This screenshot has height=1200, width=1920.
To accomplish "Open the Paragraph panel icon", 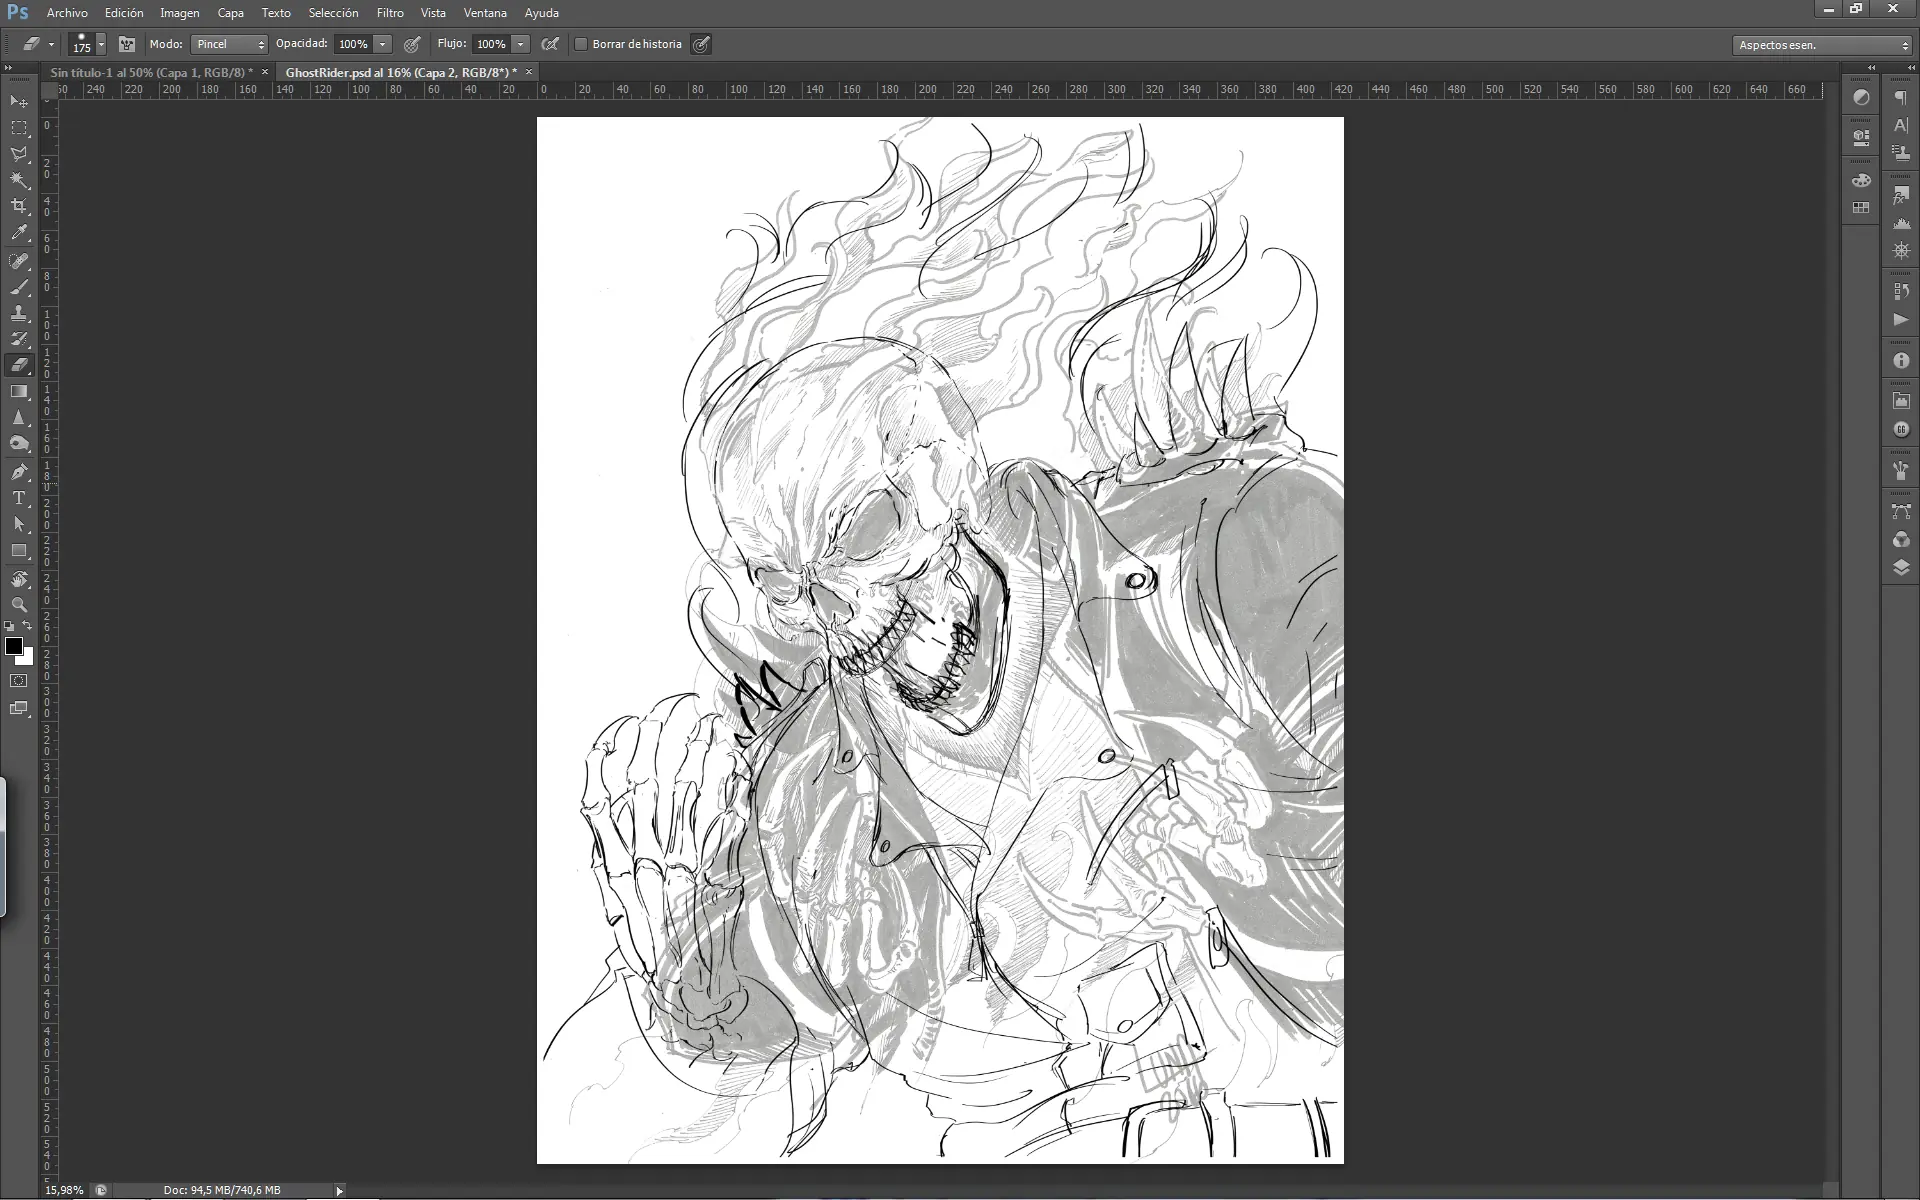I will (1901, 97).
